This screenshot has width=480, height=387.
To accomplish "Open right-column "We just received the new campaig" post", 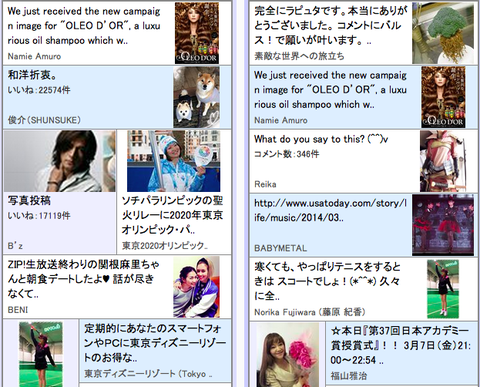I will click(330, 90).
